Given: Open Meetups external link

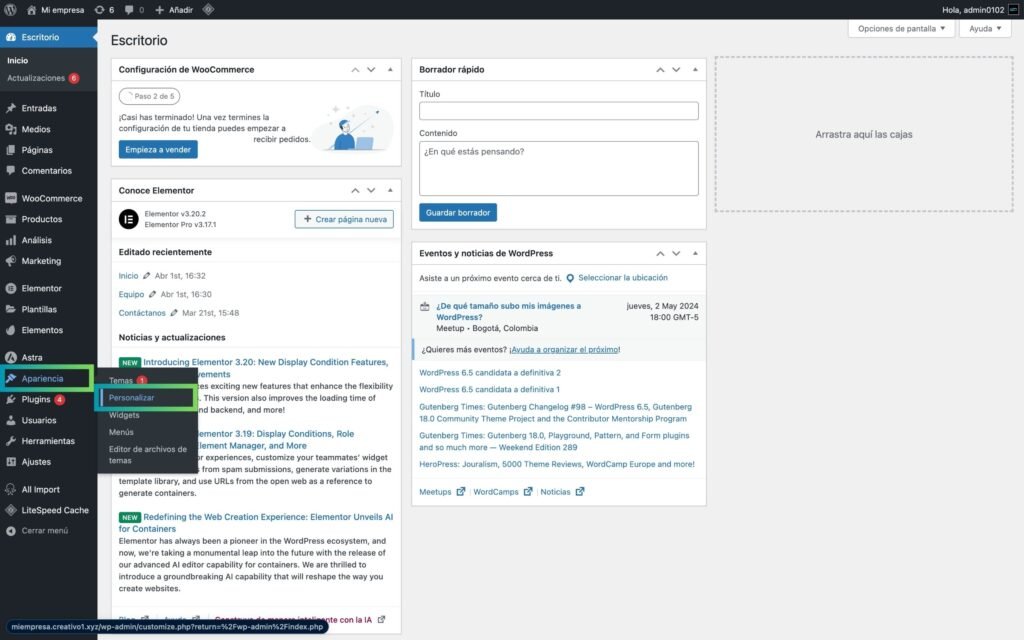Looking at the screenshot, I should pyautogui.click(x=442, y=492).
